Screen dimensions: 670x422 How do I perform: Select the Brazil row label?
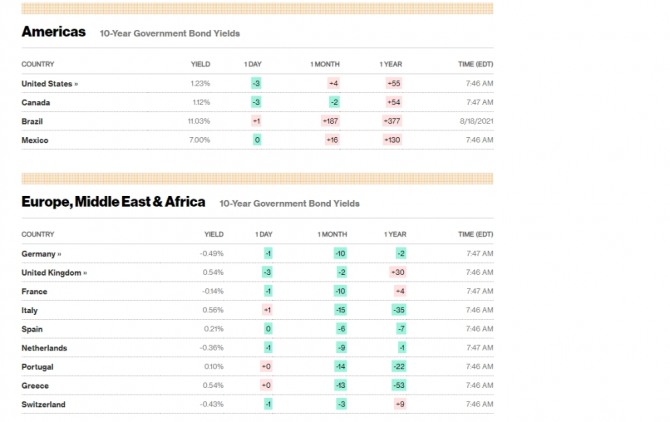pos(33,121)
